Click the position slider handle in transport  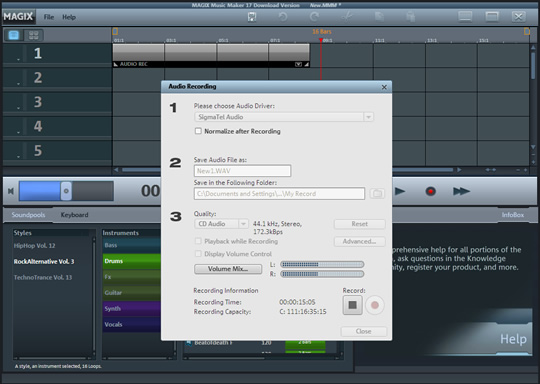point(66,191)
